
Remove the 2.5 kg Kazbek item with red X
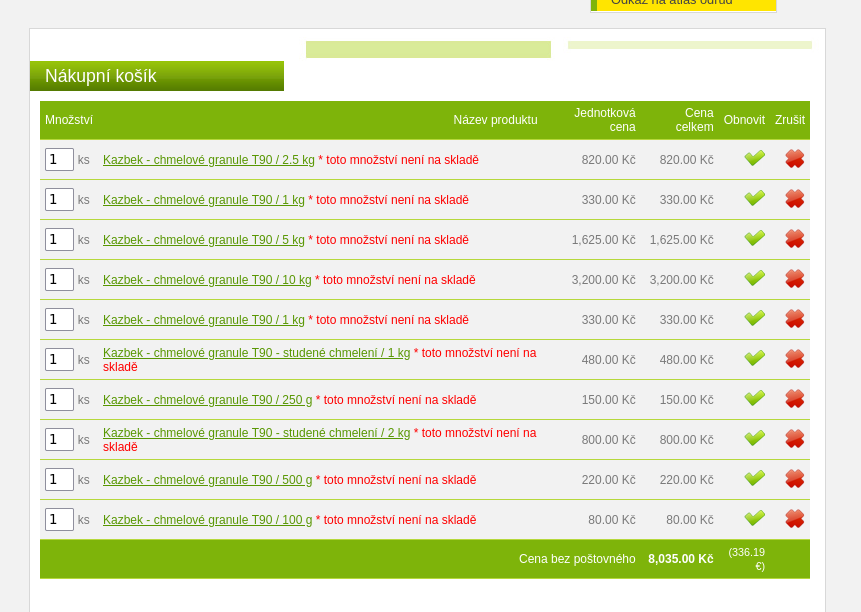[x=794, y=159]
